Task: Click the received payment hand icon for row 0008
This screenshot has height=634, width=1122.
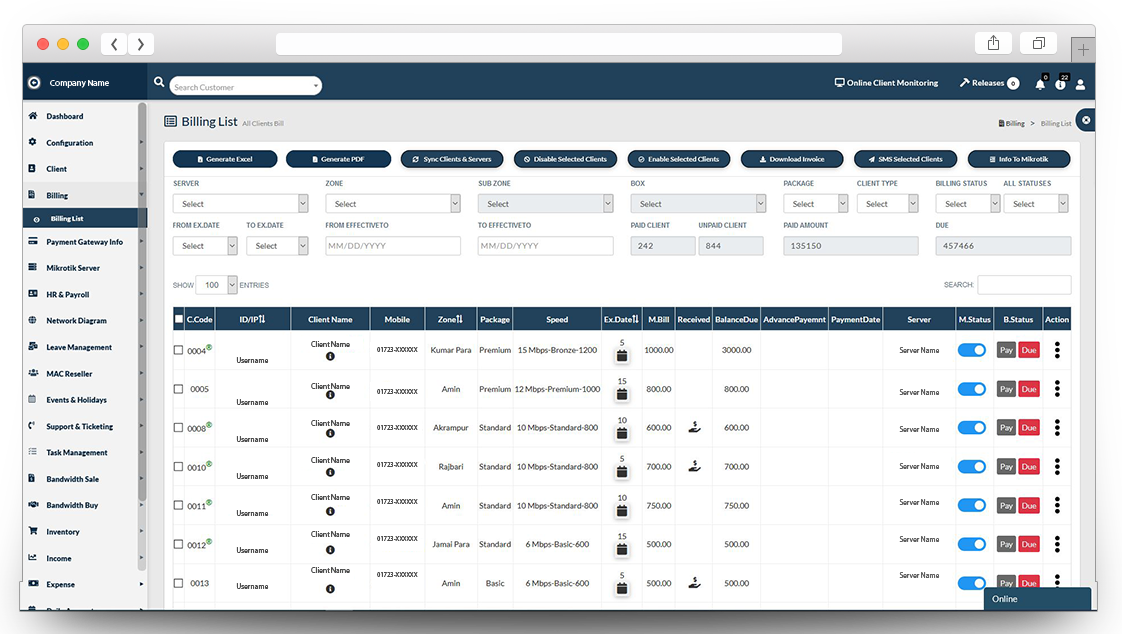Action: (694, 426)
